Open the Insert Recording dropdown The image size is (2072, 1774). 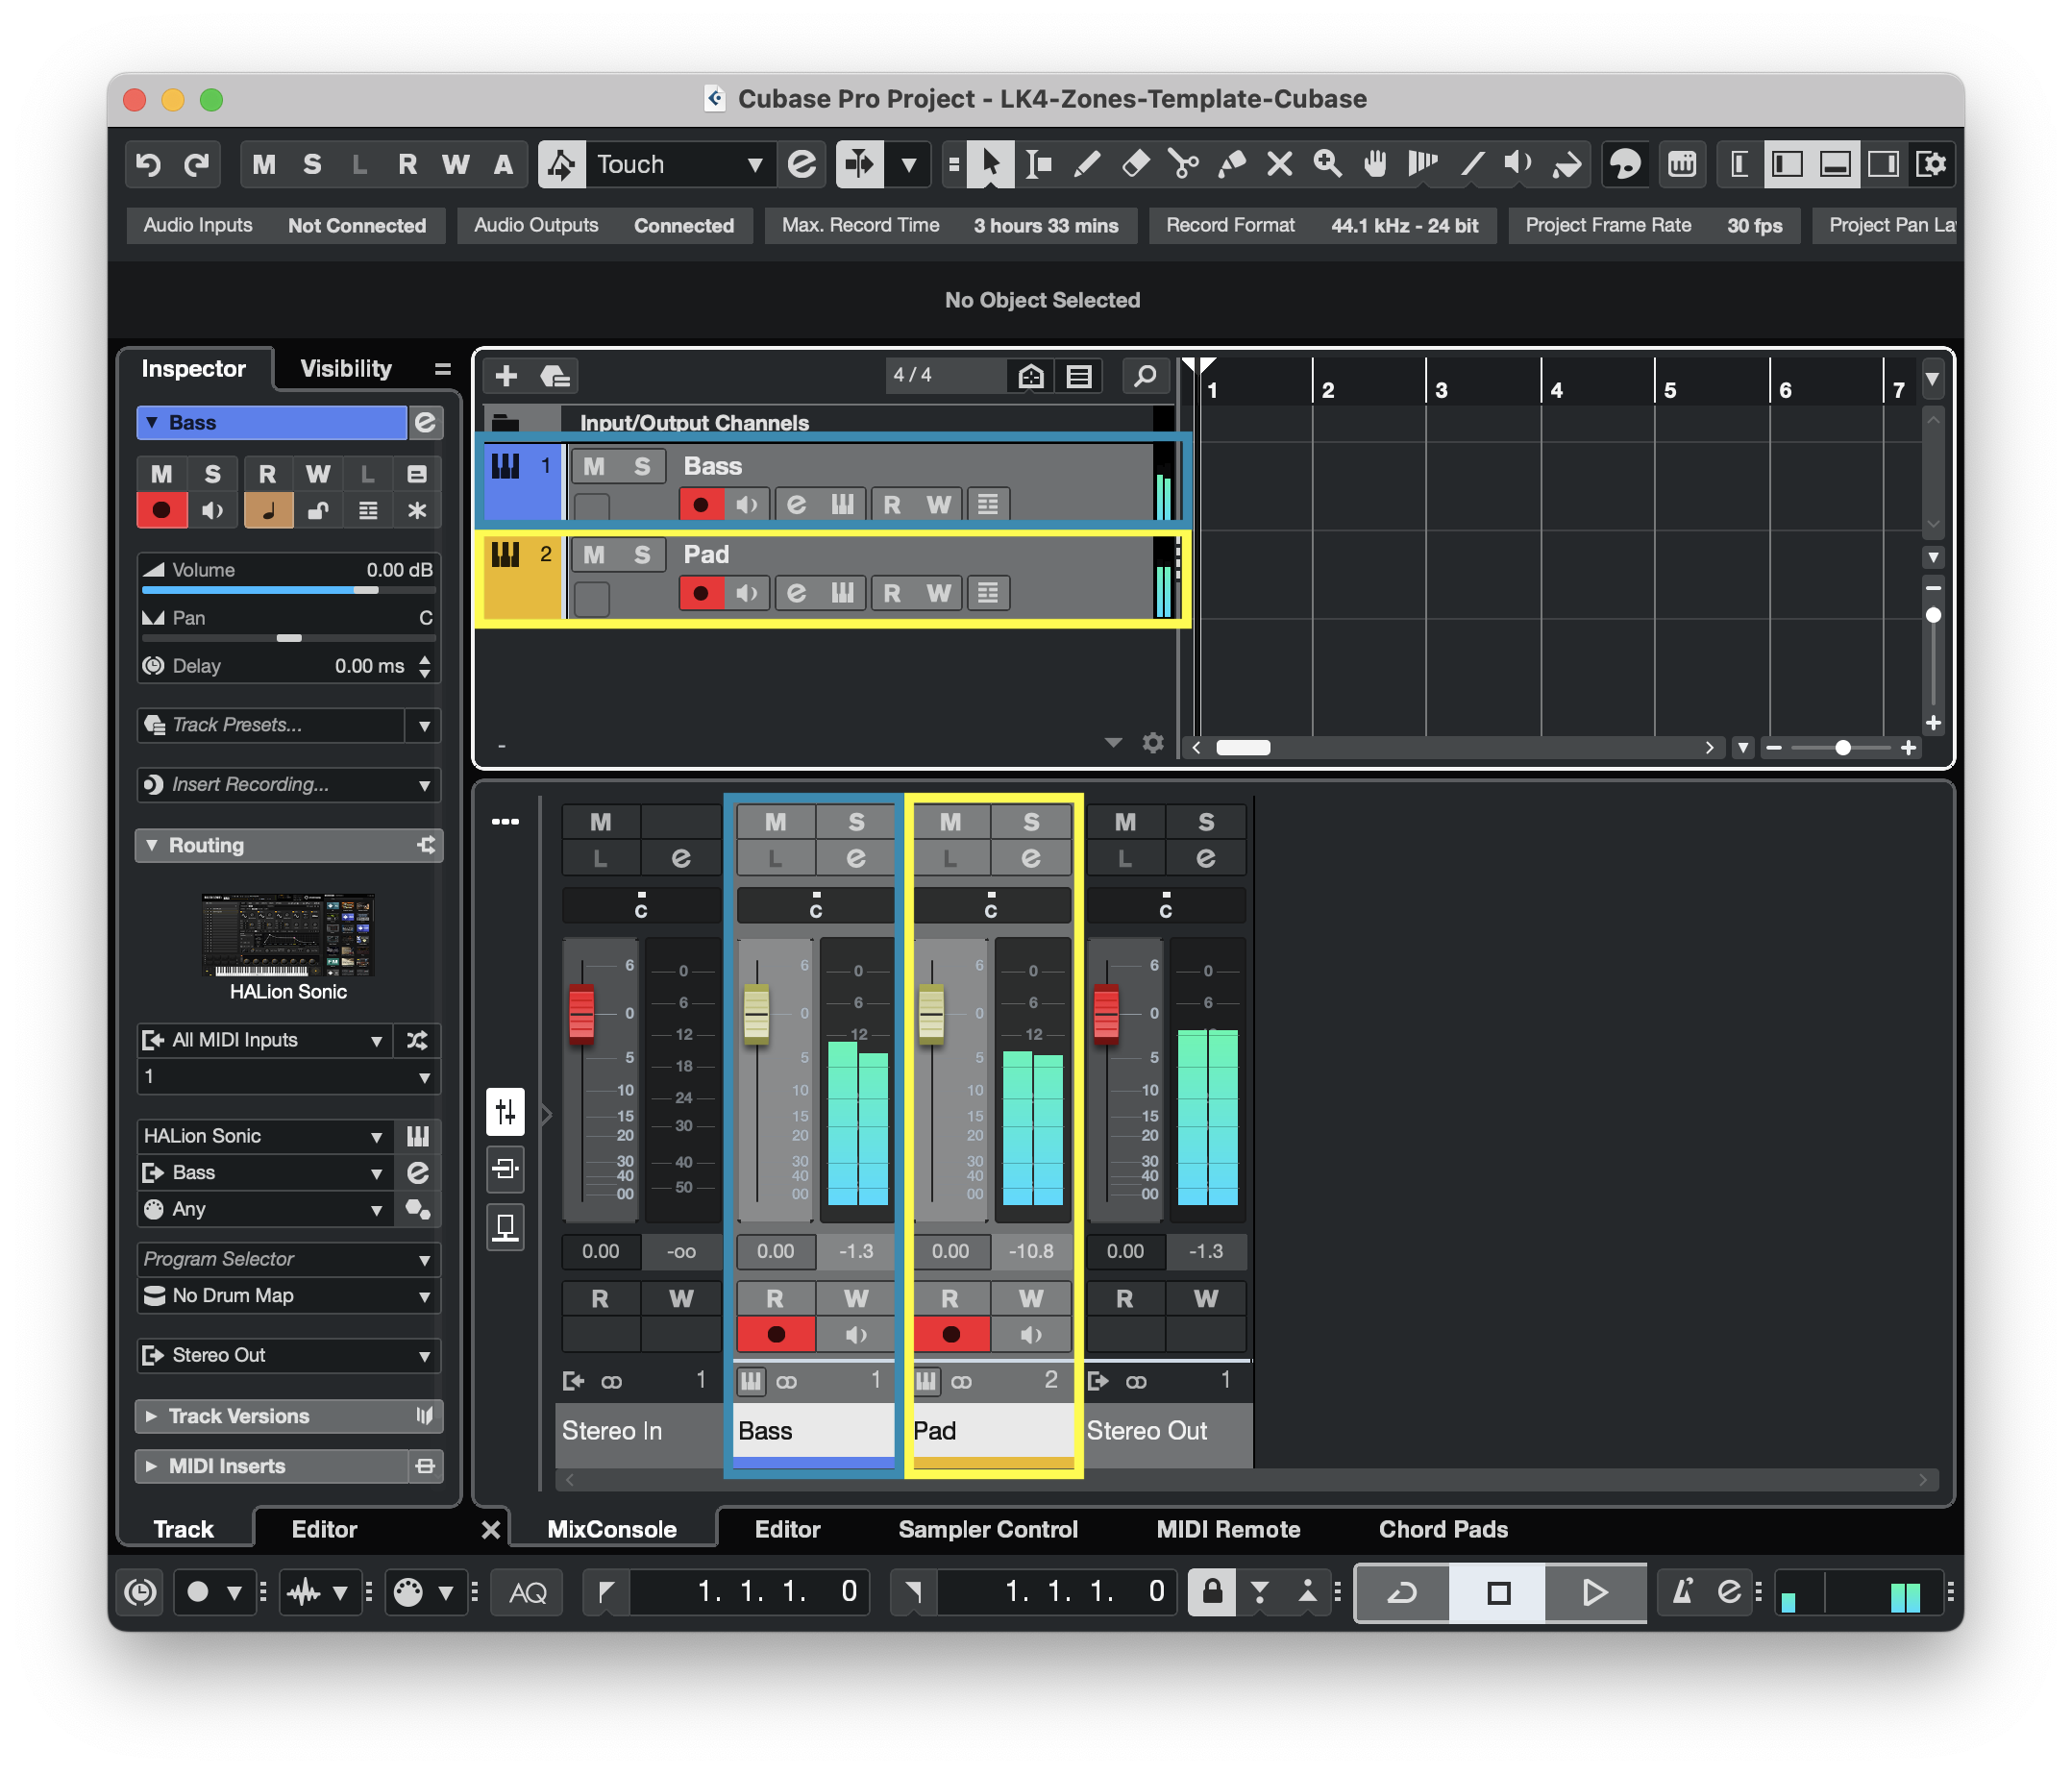tap(289, 785)
